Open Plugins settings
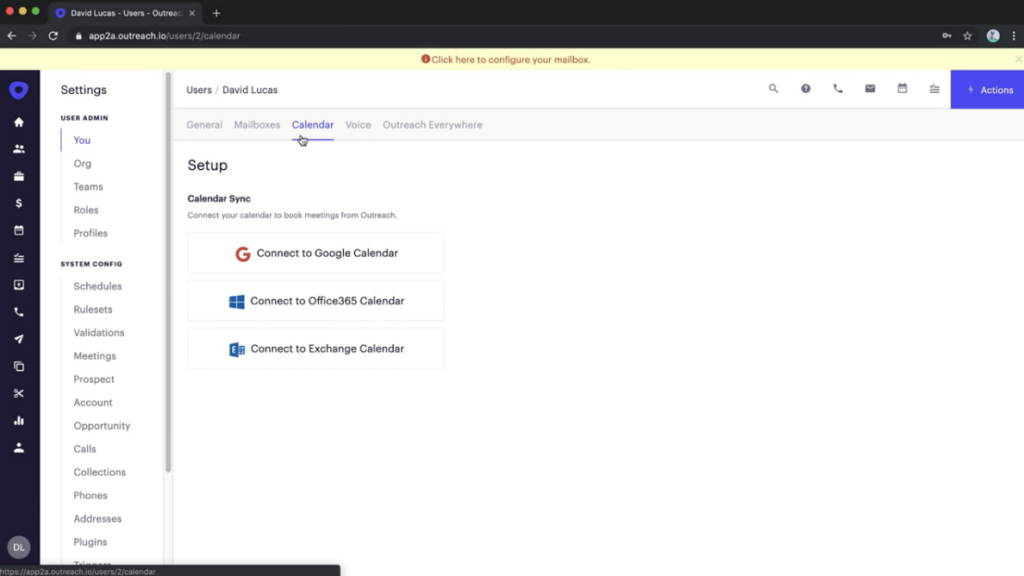Viewport: 1024px width, 576px height. pyautogui.click(x=90, y=542)
